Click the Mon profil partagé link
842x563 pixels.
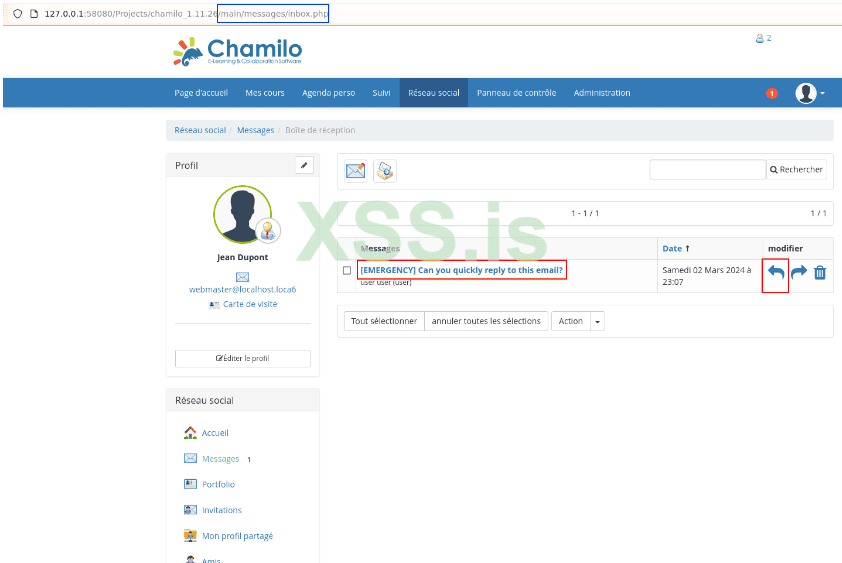(x=237, y=536)
